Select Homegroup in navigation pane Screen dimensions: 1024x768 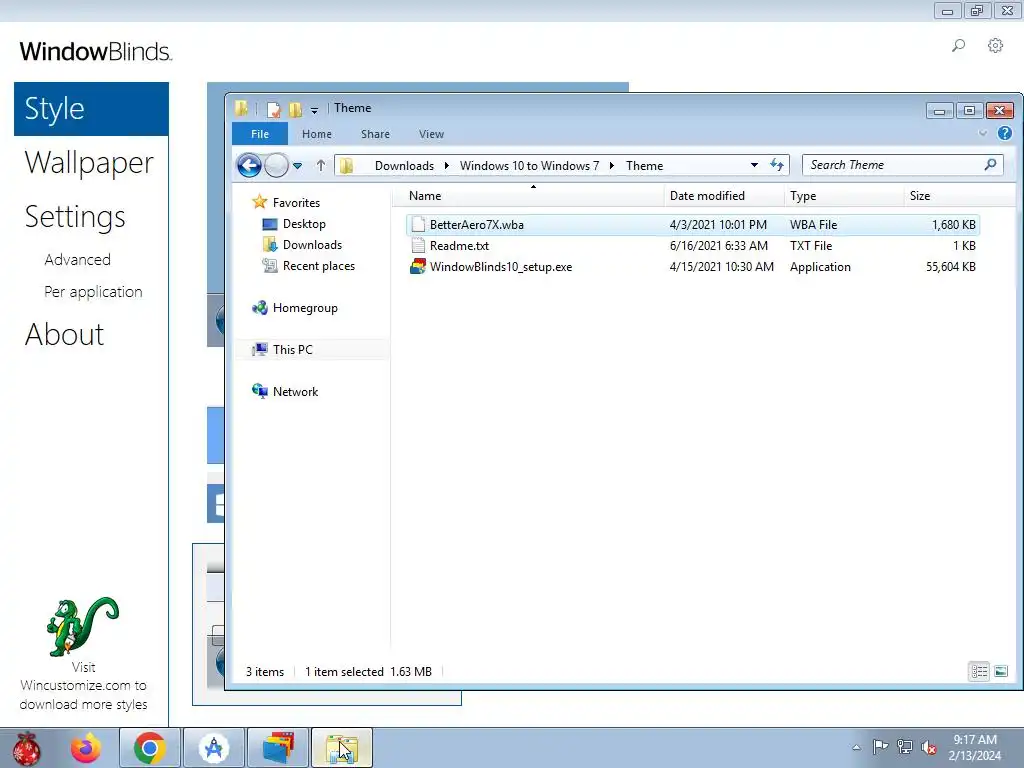coord(305,308)
